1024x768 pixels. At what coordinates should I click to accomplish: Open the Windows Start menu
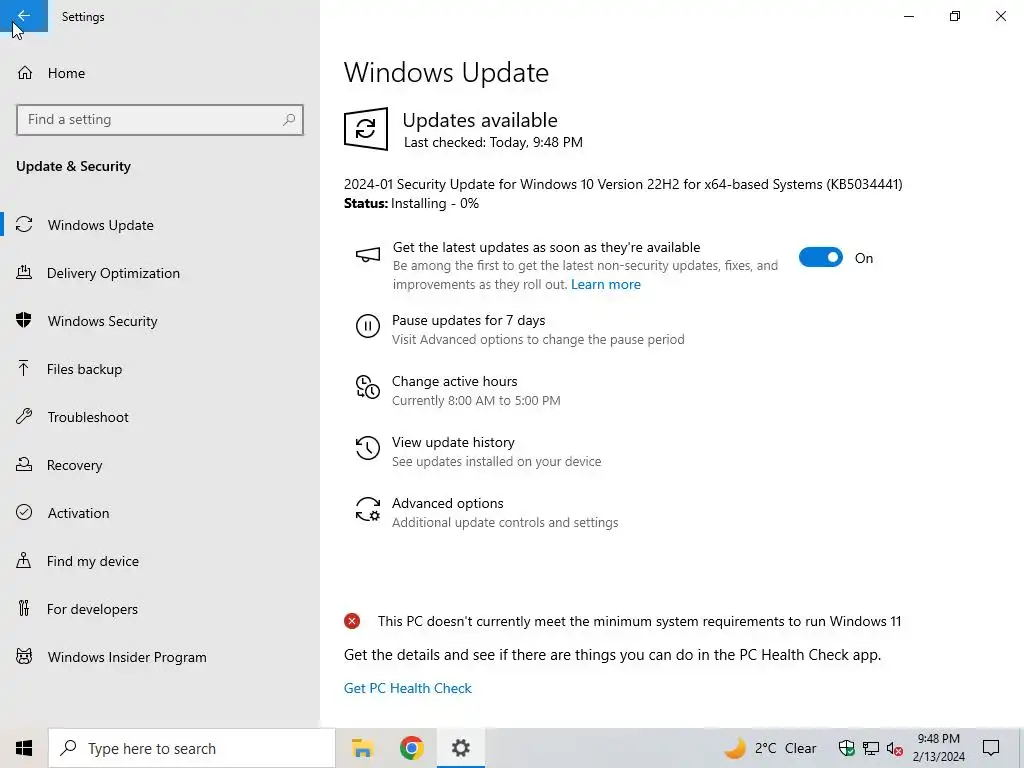(x=24, y=748)
